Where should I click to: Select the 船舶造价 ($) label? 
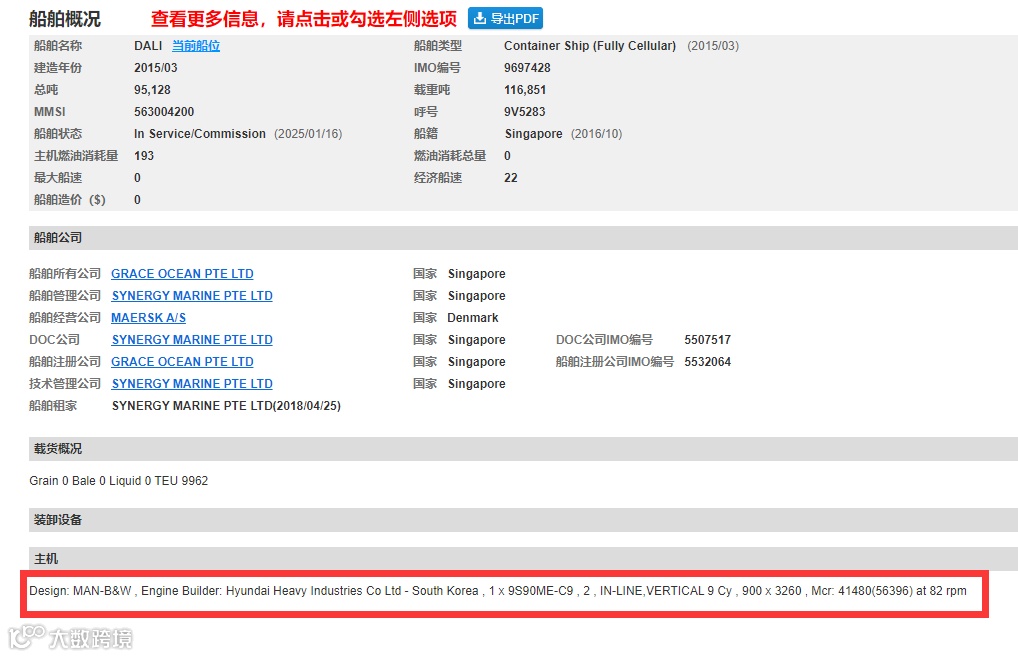click(69, 200)
